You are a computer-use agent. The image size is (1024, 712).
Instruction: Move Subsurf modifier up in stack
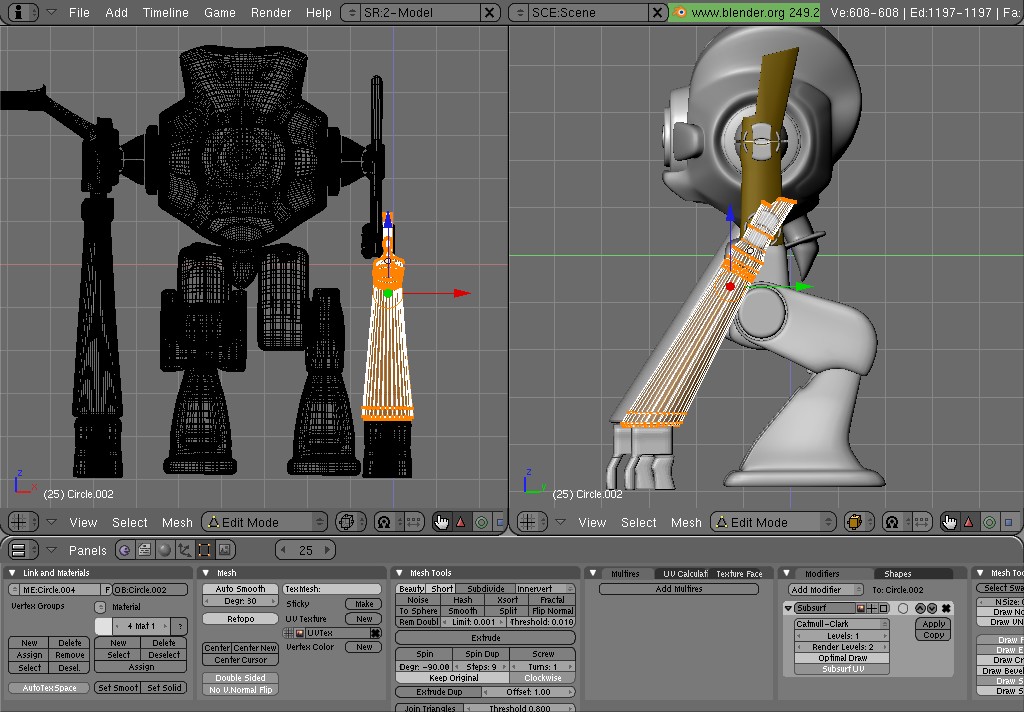click(x=920, y=608)
